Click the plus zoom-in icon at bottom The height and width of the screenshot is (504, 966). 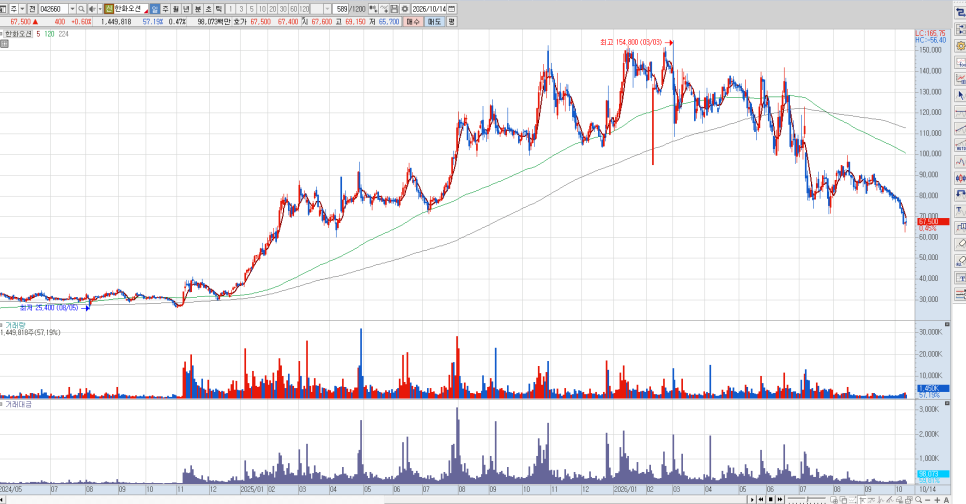[937, 500]
